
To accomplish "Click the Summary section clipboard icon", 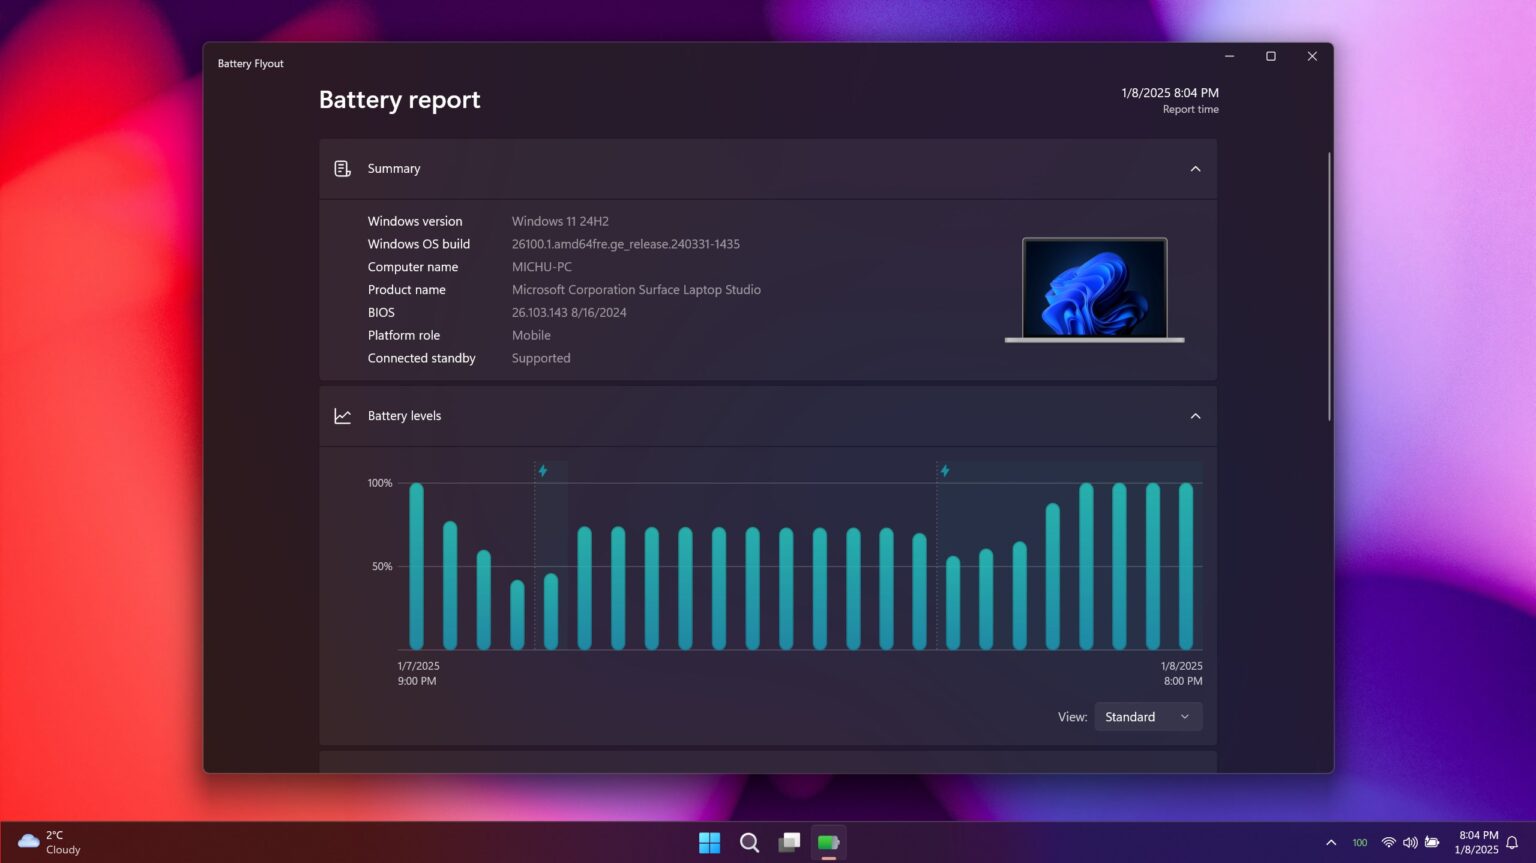I will pyautogui.click(x=342, y=168).
